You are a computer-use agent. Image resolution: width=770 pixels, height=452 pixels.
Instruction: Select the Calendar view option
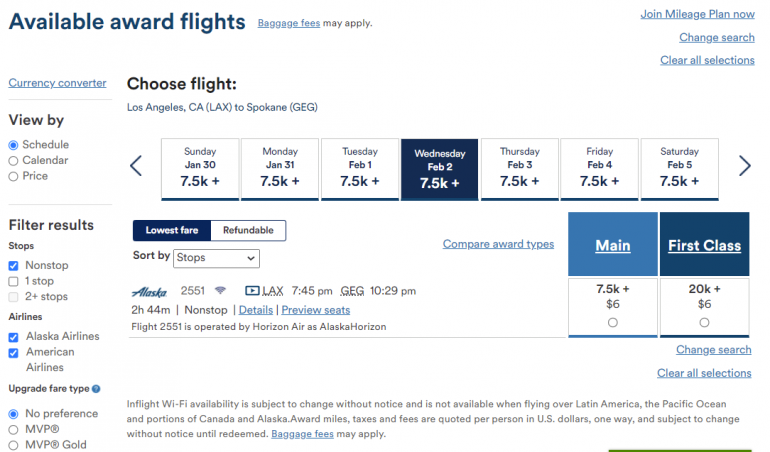click(x=14, y=160)
